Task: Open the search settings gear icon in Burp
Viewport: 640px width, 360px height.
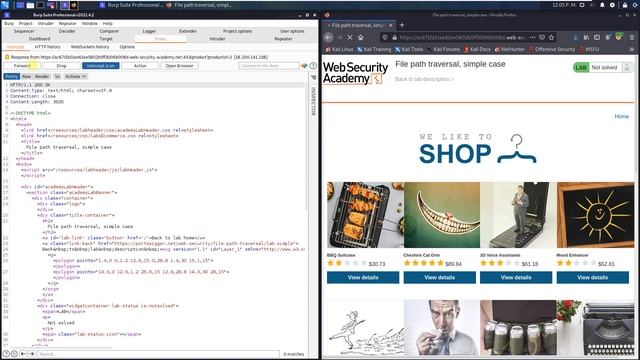Action: click(14, 354)
